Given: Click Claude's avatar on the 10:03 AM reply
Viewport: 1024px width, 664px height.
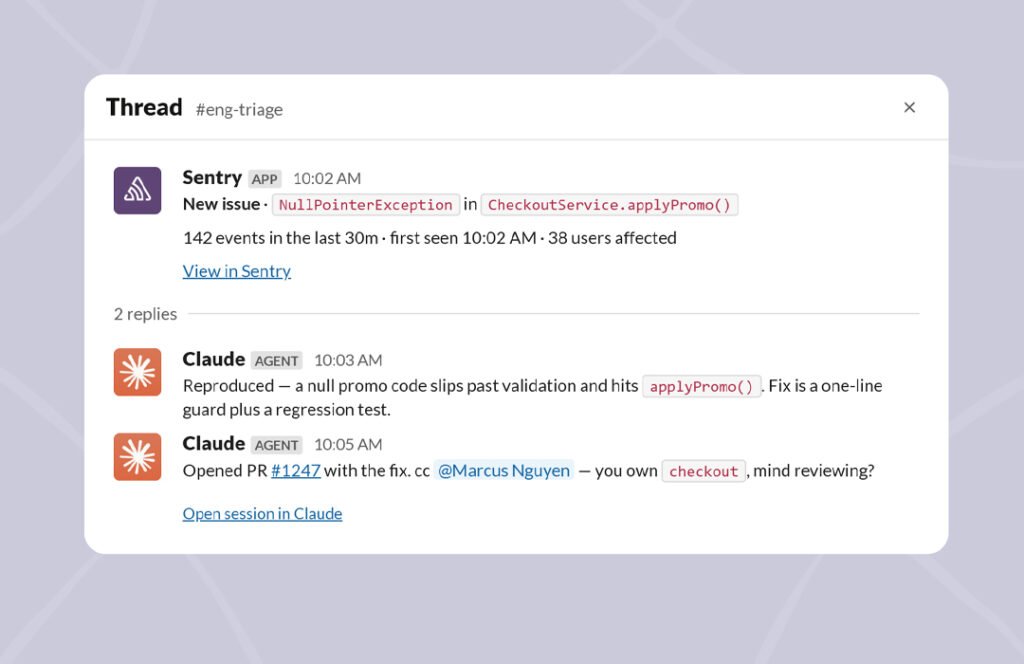Looking at the screenshot, I should click(x=137, y=372).
